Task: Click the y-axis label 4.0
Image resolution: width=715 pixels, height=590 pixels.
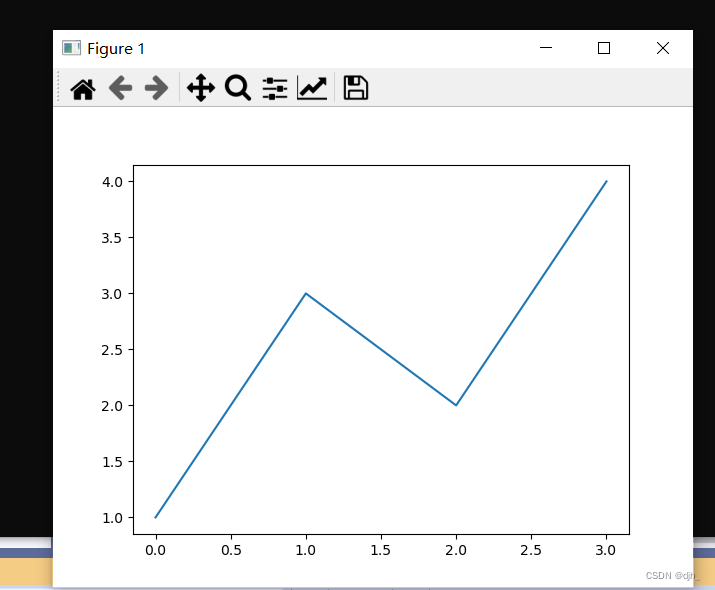Action: 112,182
